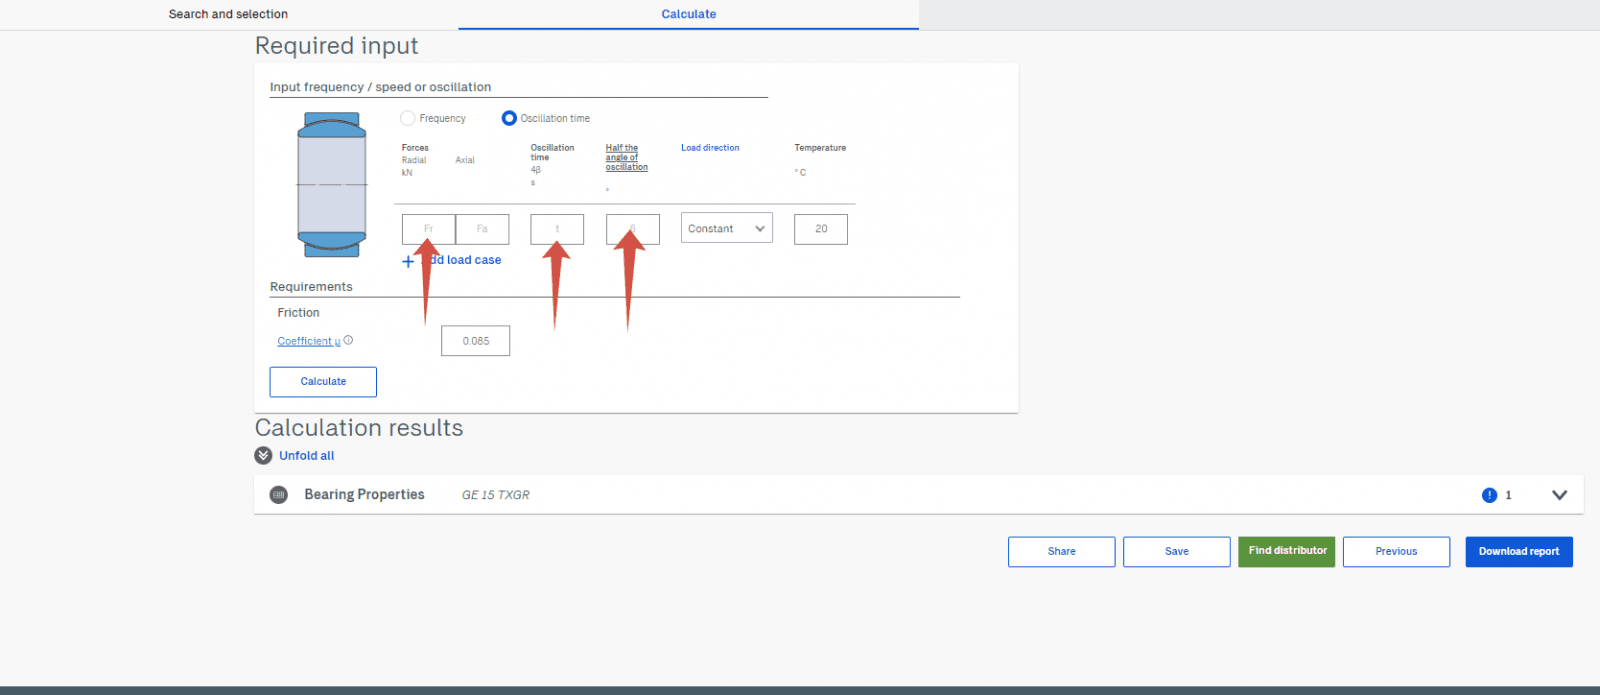Open the Constant load direction dropdown
Image resolution: width=1600 pixels, height=695 pixels.
pyautogui.click(x=726, y=229)
